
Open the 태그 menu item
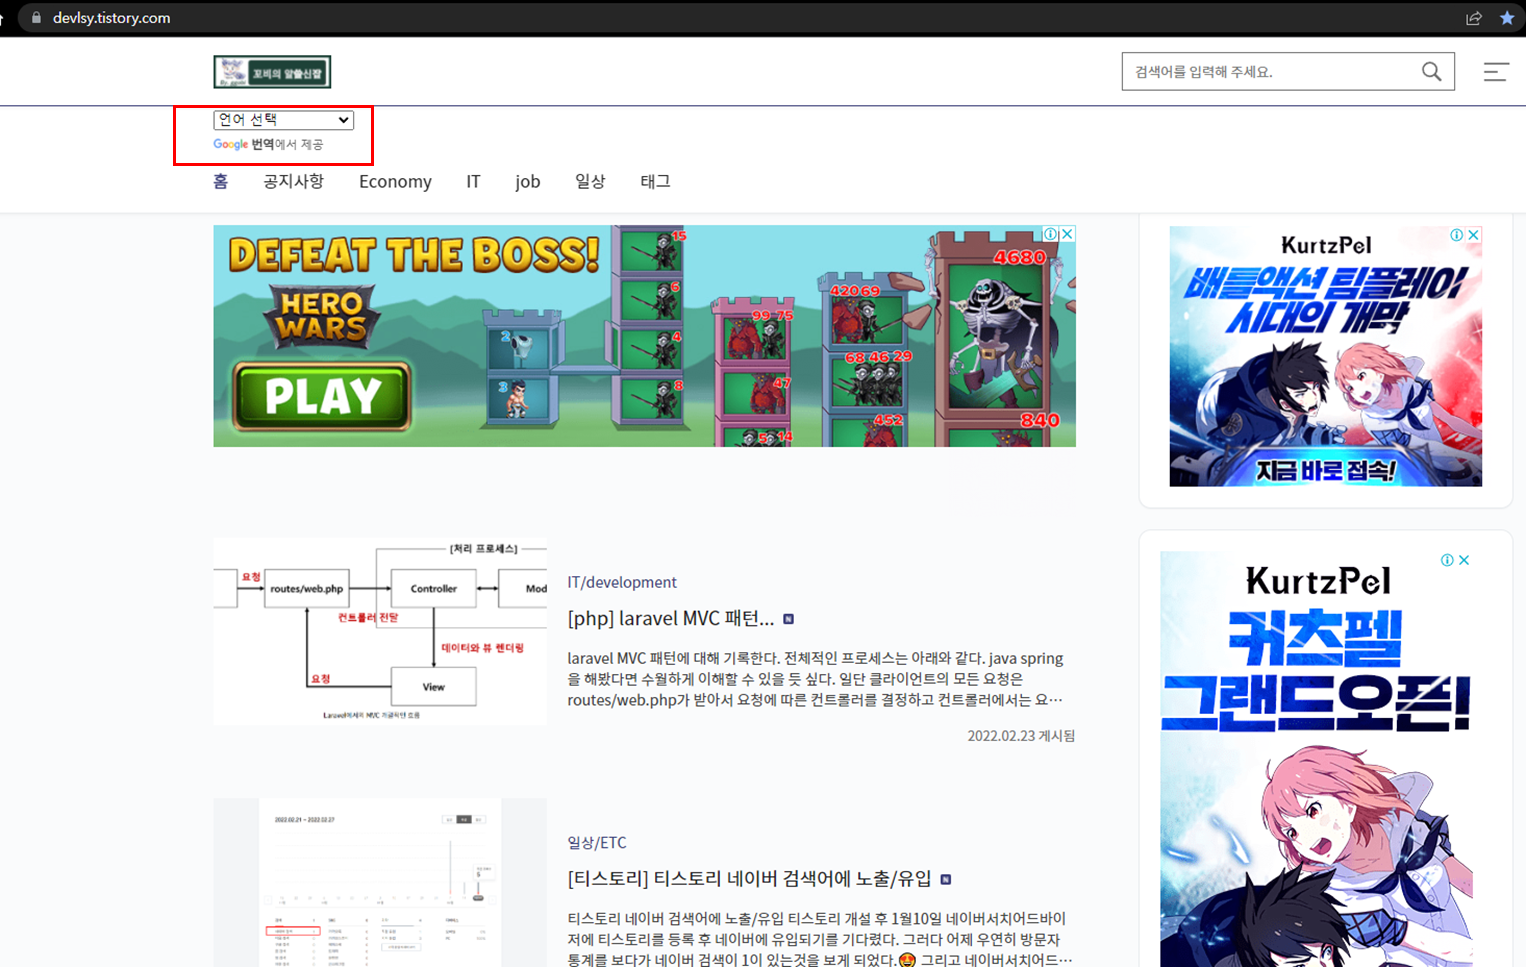click(655, 181)
